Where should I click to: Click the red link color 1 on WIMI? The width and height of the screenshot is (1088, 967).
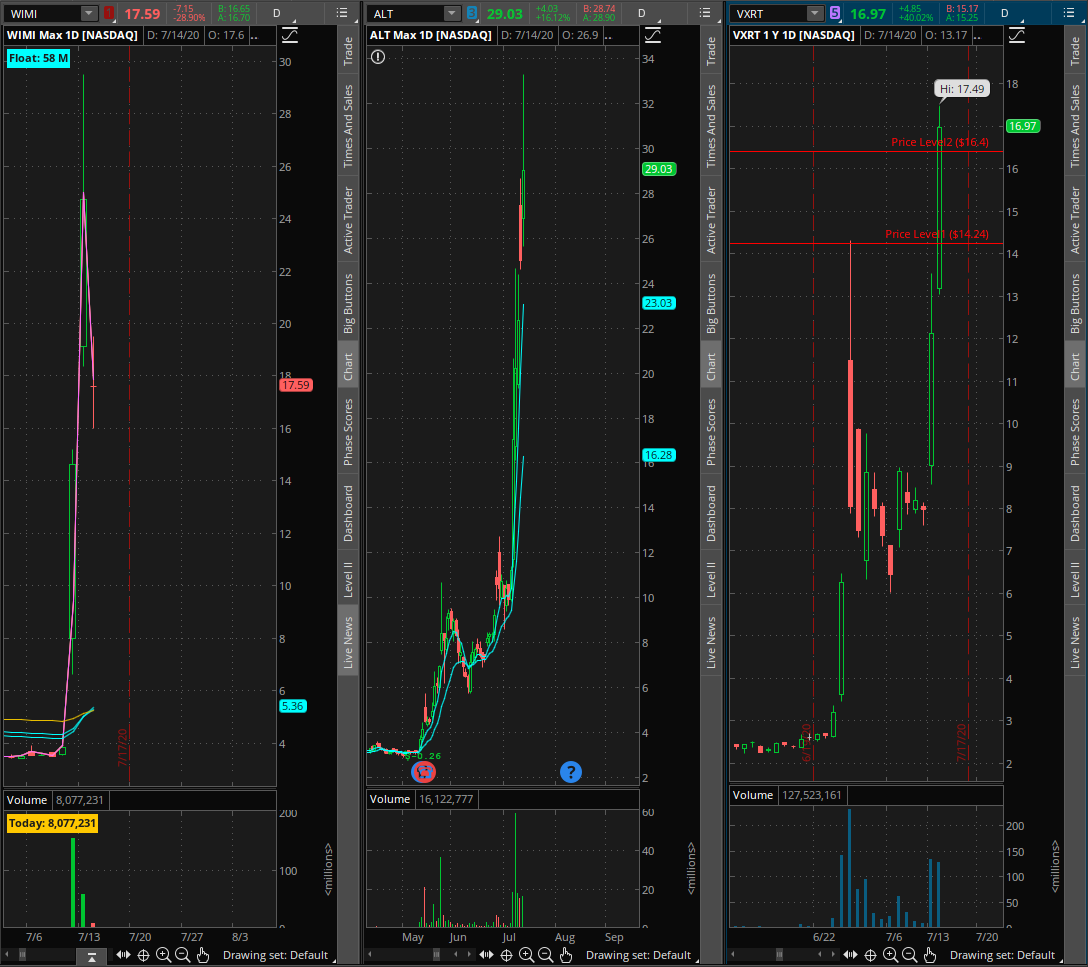pos(109,13)
